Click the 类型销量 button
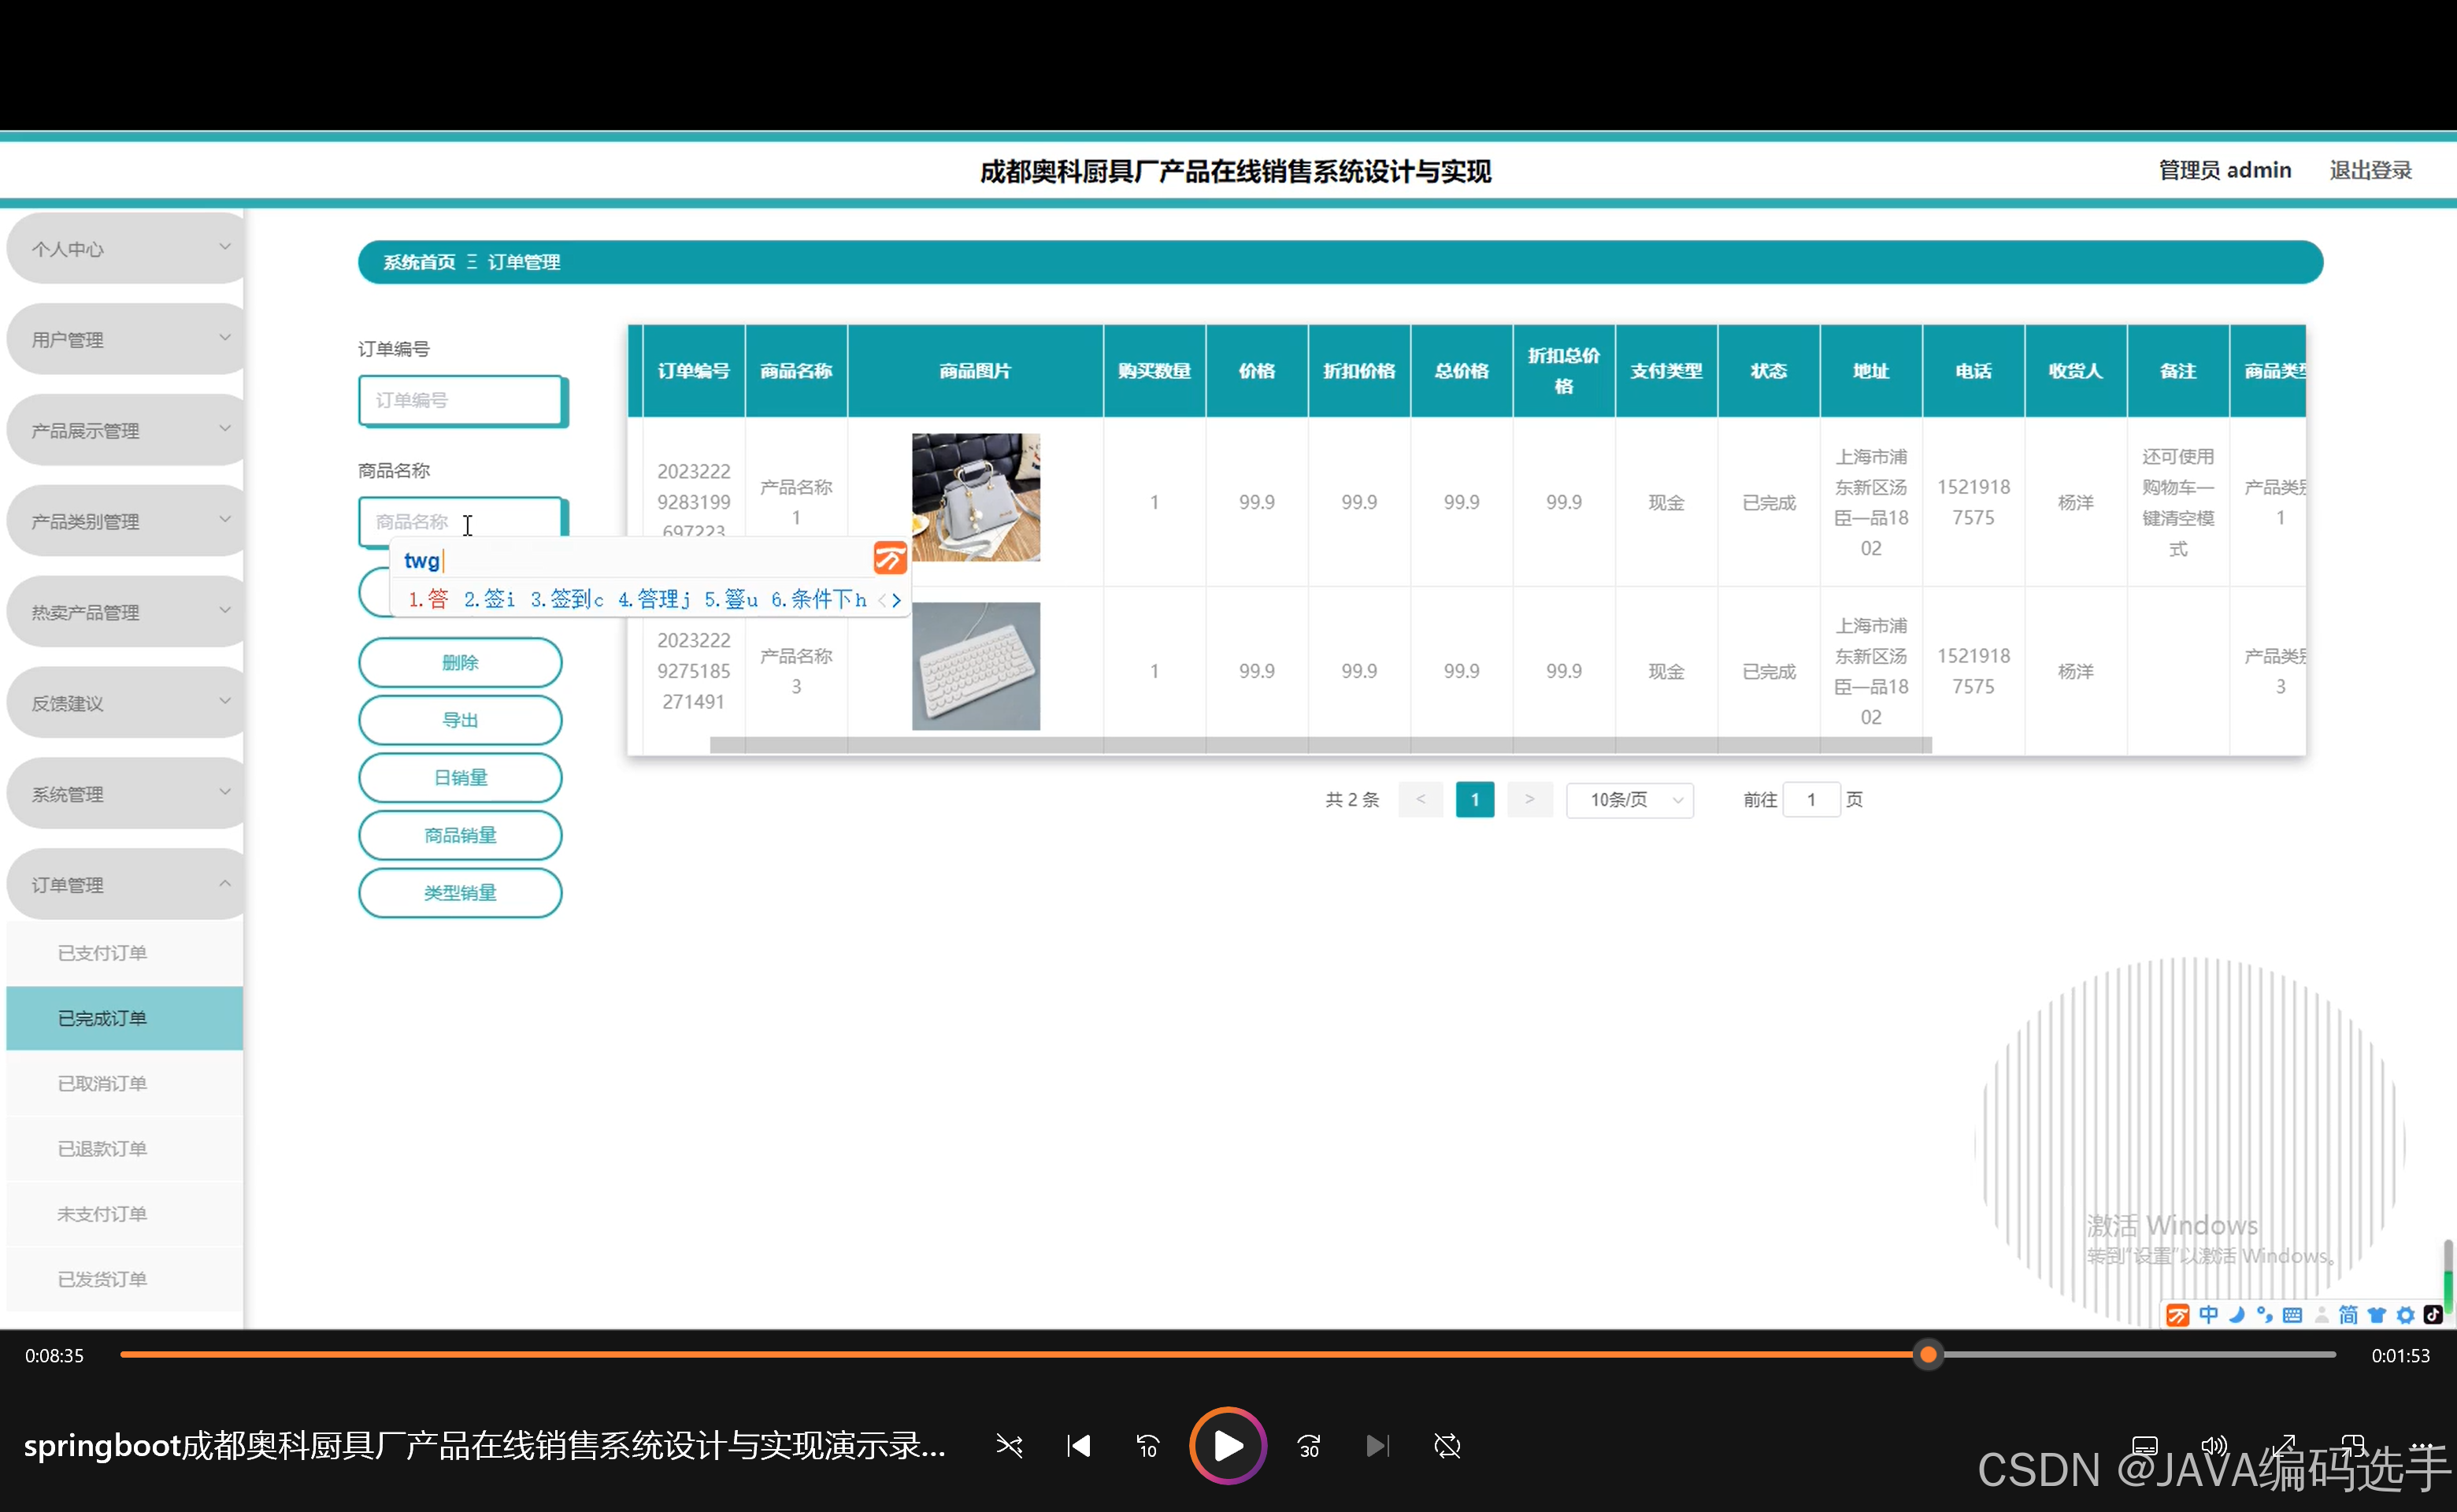The image size is (2457, 1512). (x=460, y=892)
